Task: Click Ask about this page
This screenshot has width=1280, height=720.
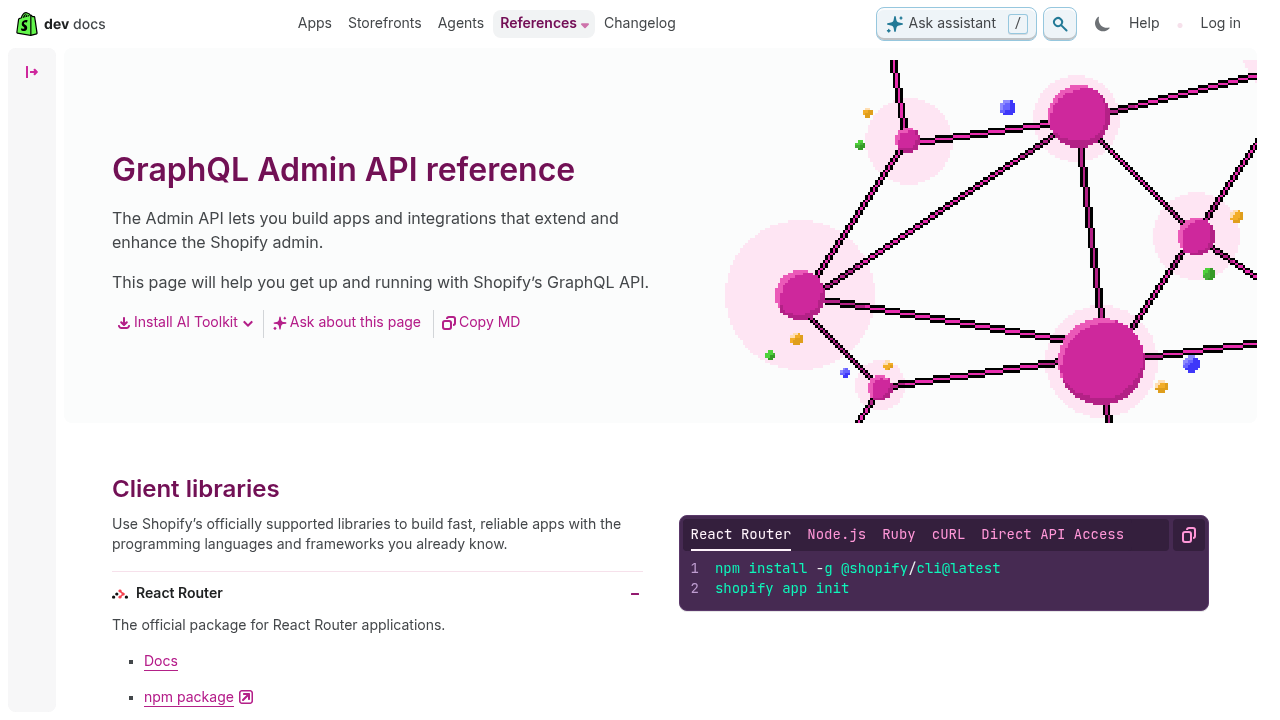Action: coord(347,322)
